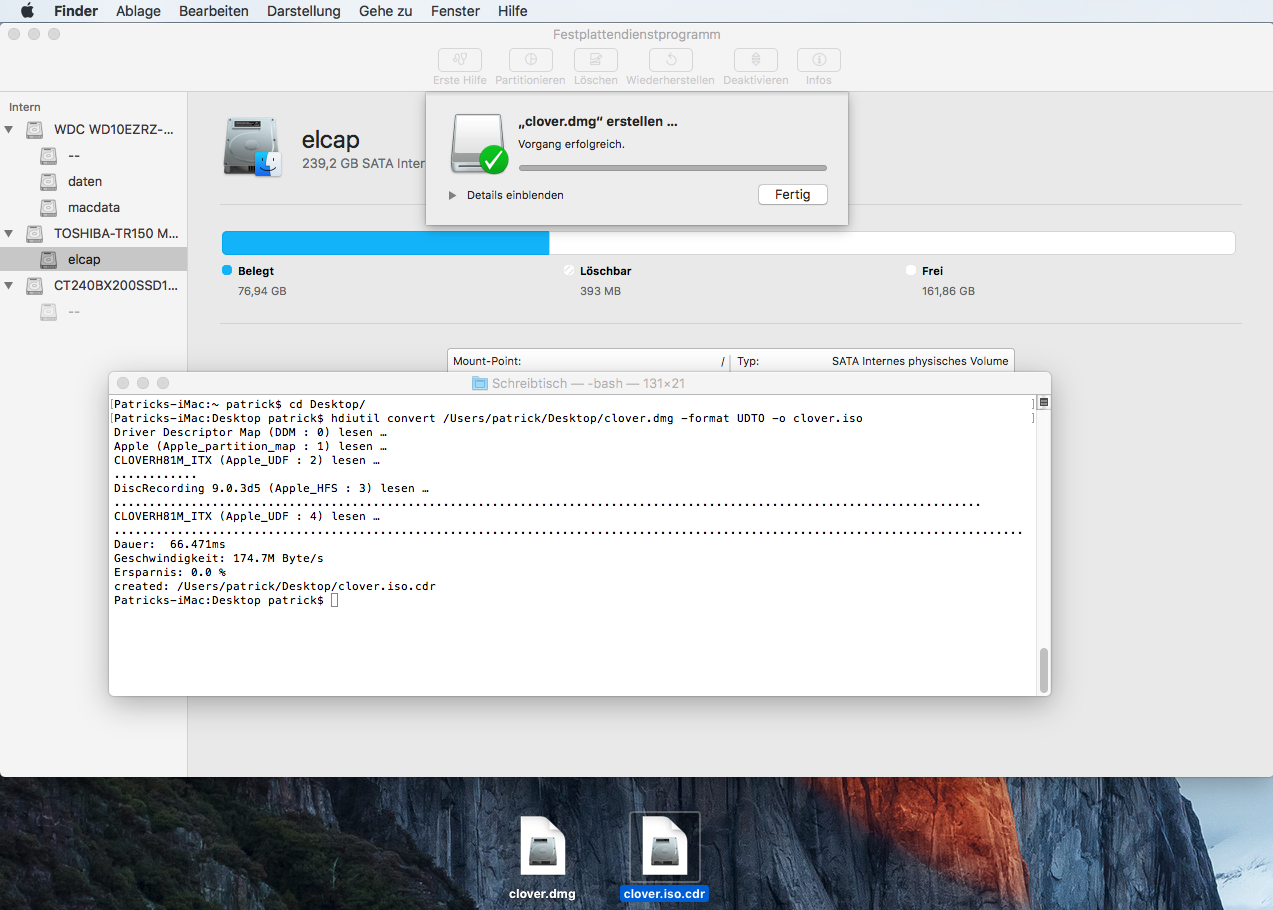
Task: Click the Deaktivieren toolbar icon
Action: coord(755,60)
